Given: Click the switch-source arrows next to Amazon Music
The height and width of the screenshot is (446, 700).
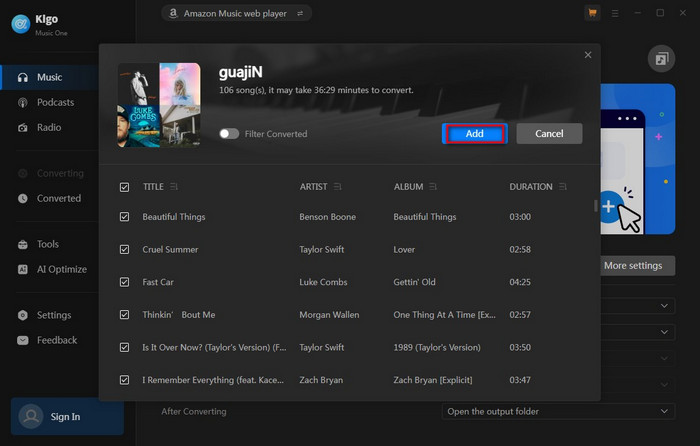Looking at the screenshot, I should pyautogui.click(x=300, y=13).
